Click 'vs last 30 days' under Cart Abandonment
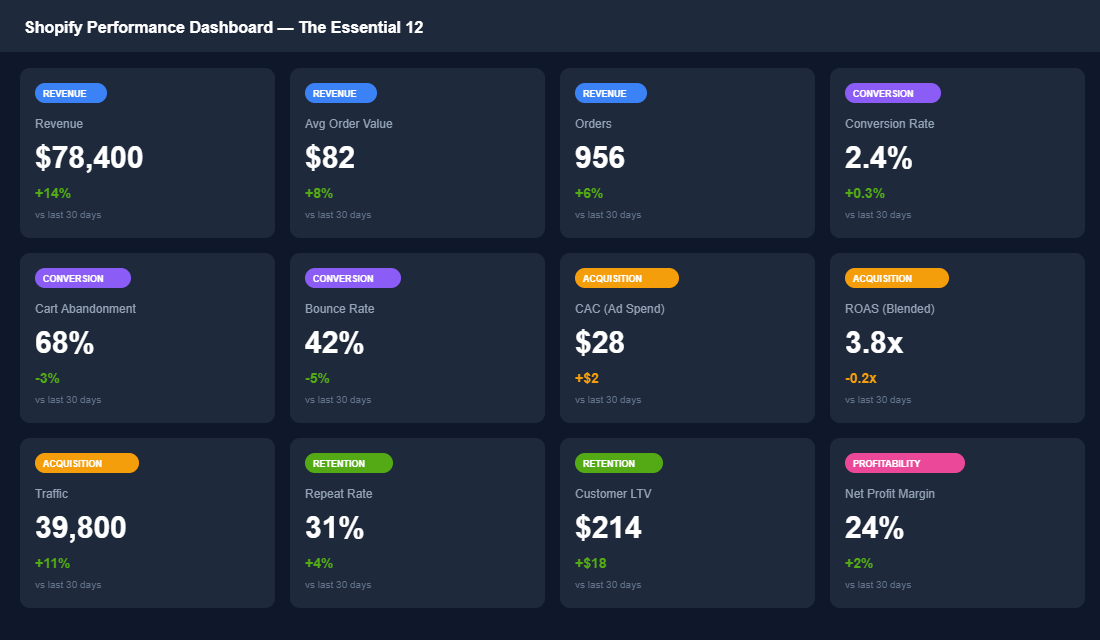The height and width of the screenshot is (640, 1100). pyautogui.click(x=68, y=399)
